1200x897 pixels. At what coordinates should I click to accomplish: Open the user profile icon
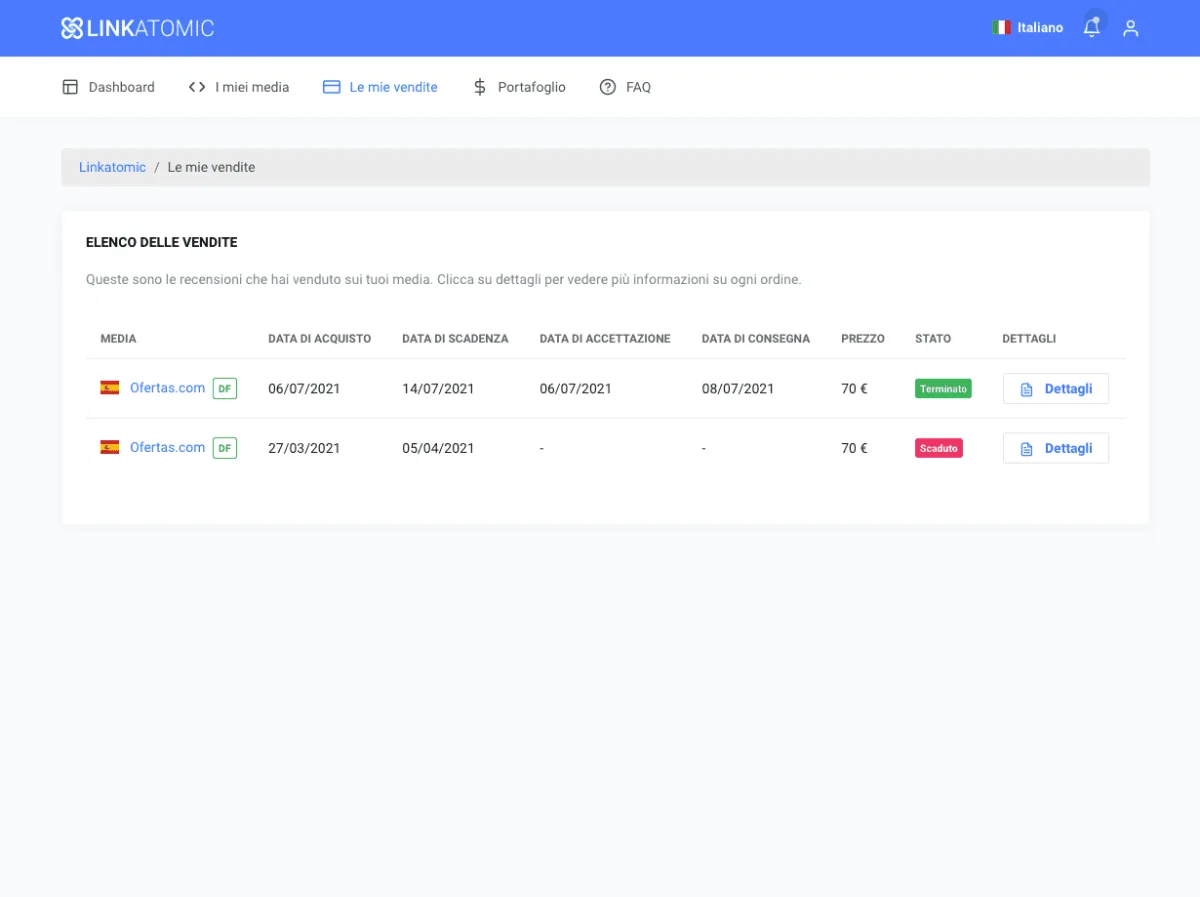[1131, 28]
